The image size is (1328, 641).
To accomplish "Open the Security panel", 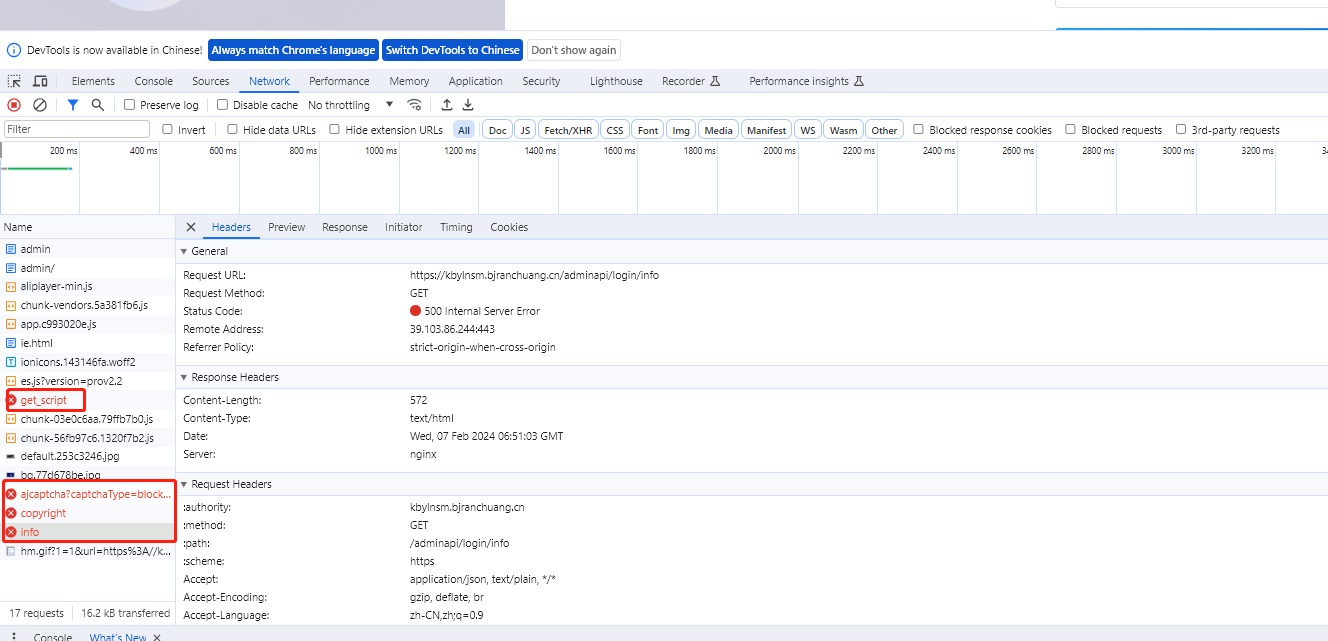I will [541, 81].
